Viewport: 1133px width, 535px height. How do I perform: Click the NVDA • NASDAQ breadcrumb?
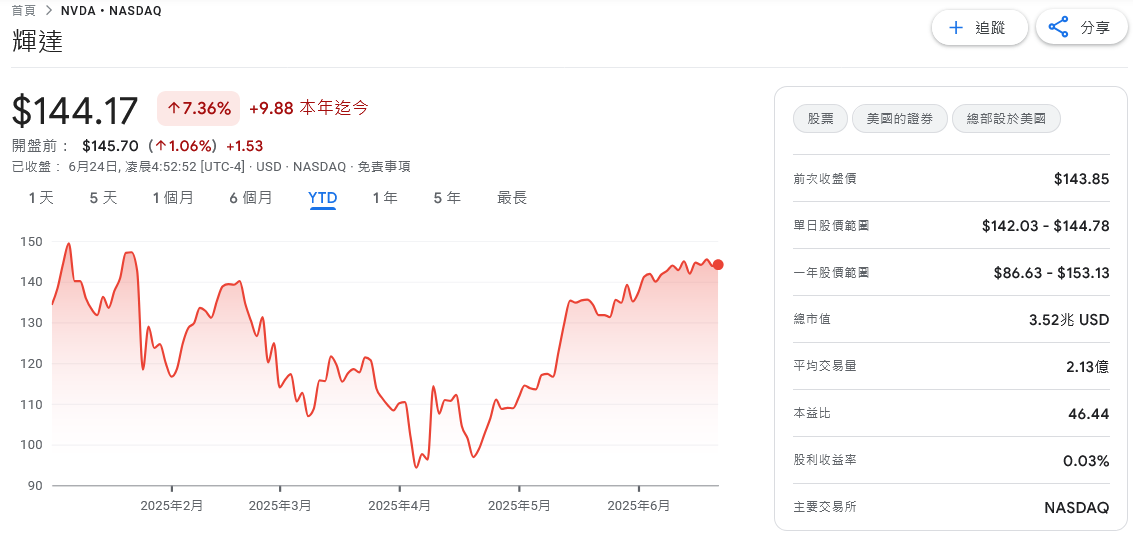(x=111, y=10)
